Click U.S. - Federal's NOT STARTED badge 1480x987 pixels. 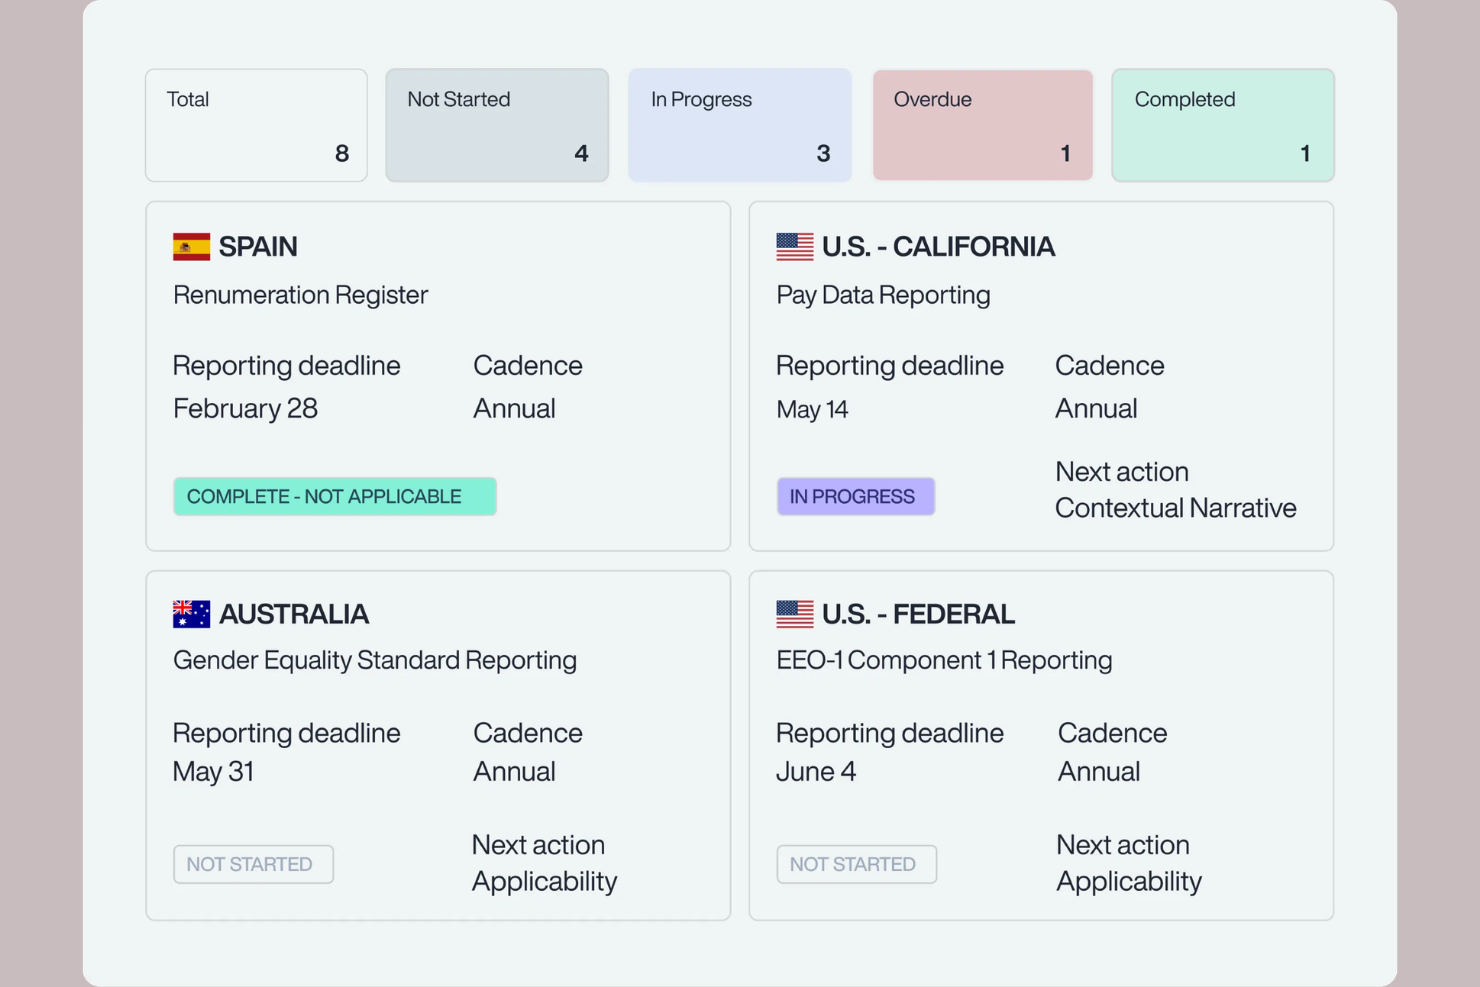(857, 864)
